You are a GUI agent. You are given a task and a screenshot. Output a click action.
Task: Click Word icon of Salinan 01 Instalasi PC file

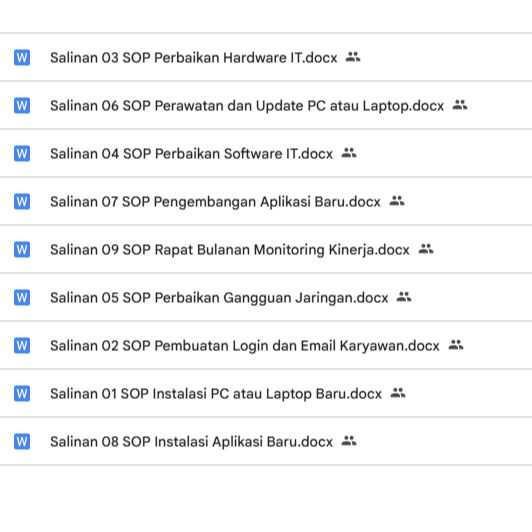pos(22,394)
